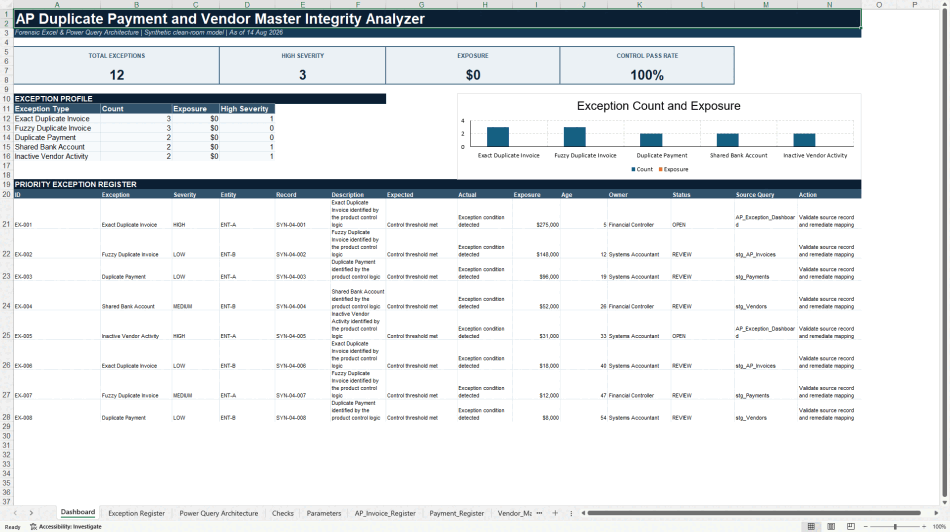Zoom out with the minus icon
Viewport: 950px width, 532px height.
[x=866, y=527]
